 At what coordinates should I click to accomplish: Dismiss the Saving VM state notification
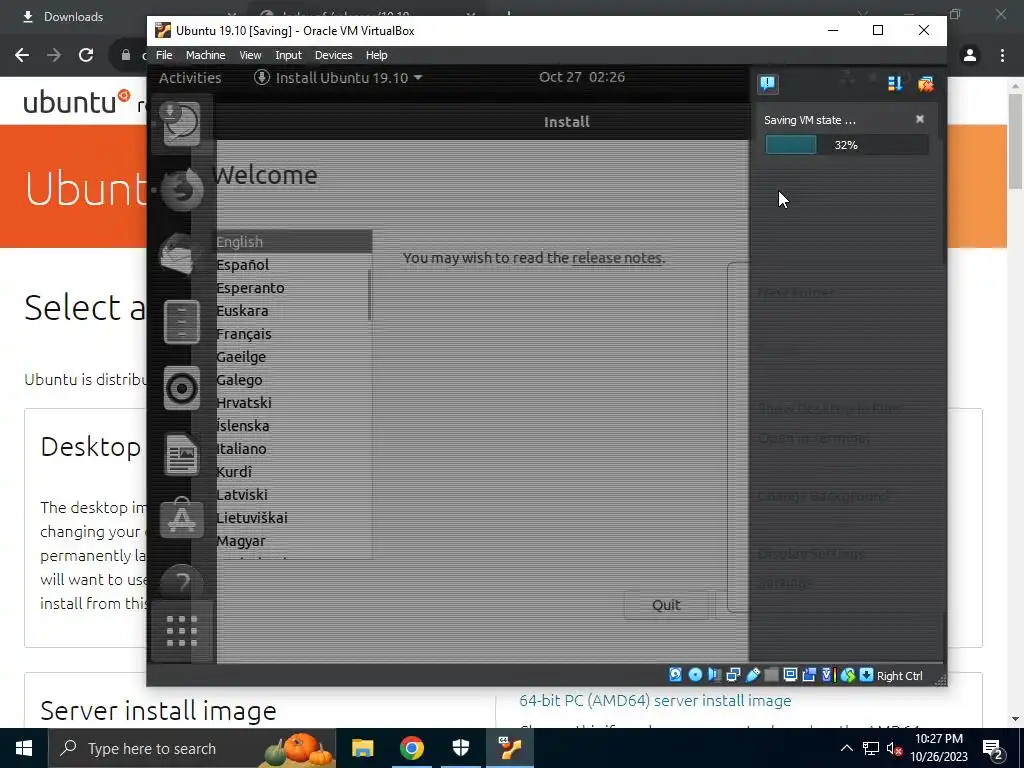pos(920,119)
